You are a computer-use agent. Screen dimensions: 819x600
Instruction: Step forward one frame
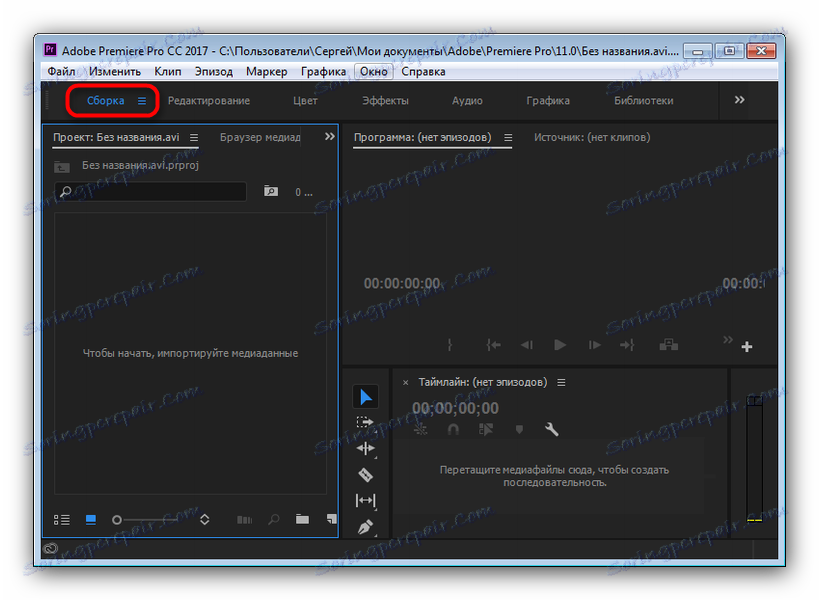pyautogui.click(x=594, y=345)
